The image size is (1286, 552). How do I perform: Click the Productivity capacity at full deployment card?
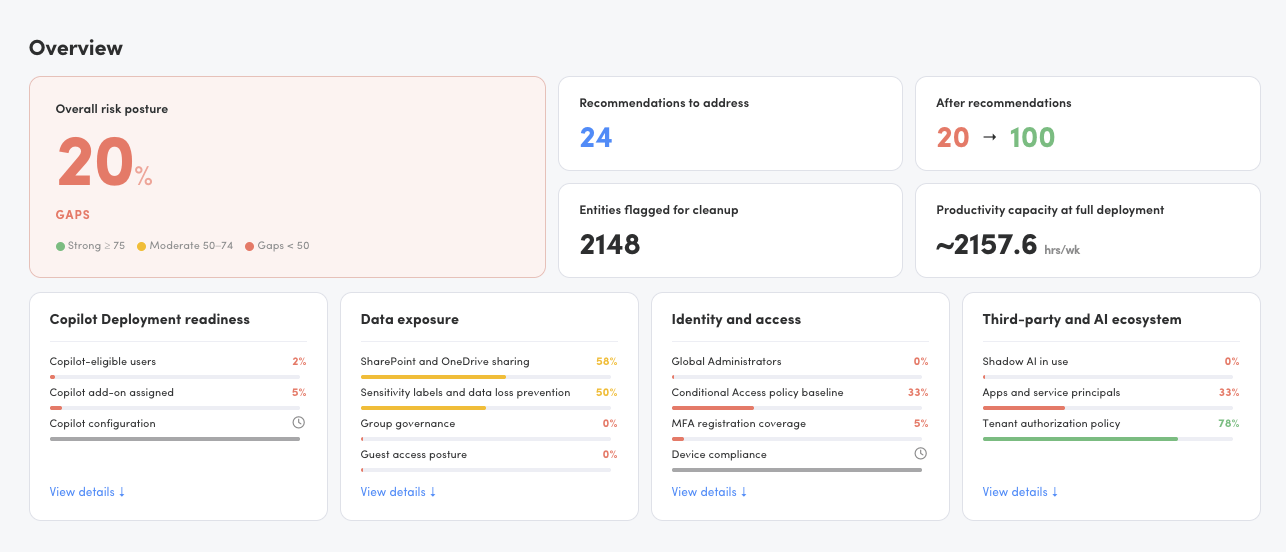1088,230
